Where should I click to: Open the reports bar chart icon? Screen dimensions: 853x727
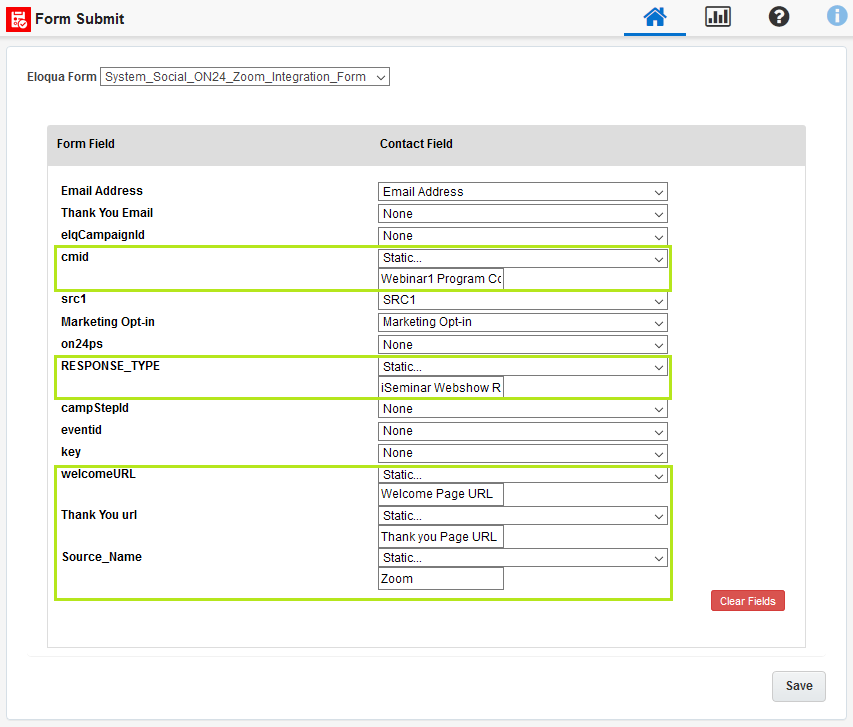coord(717,17)
